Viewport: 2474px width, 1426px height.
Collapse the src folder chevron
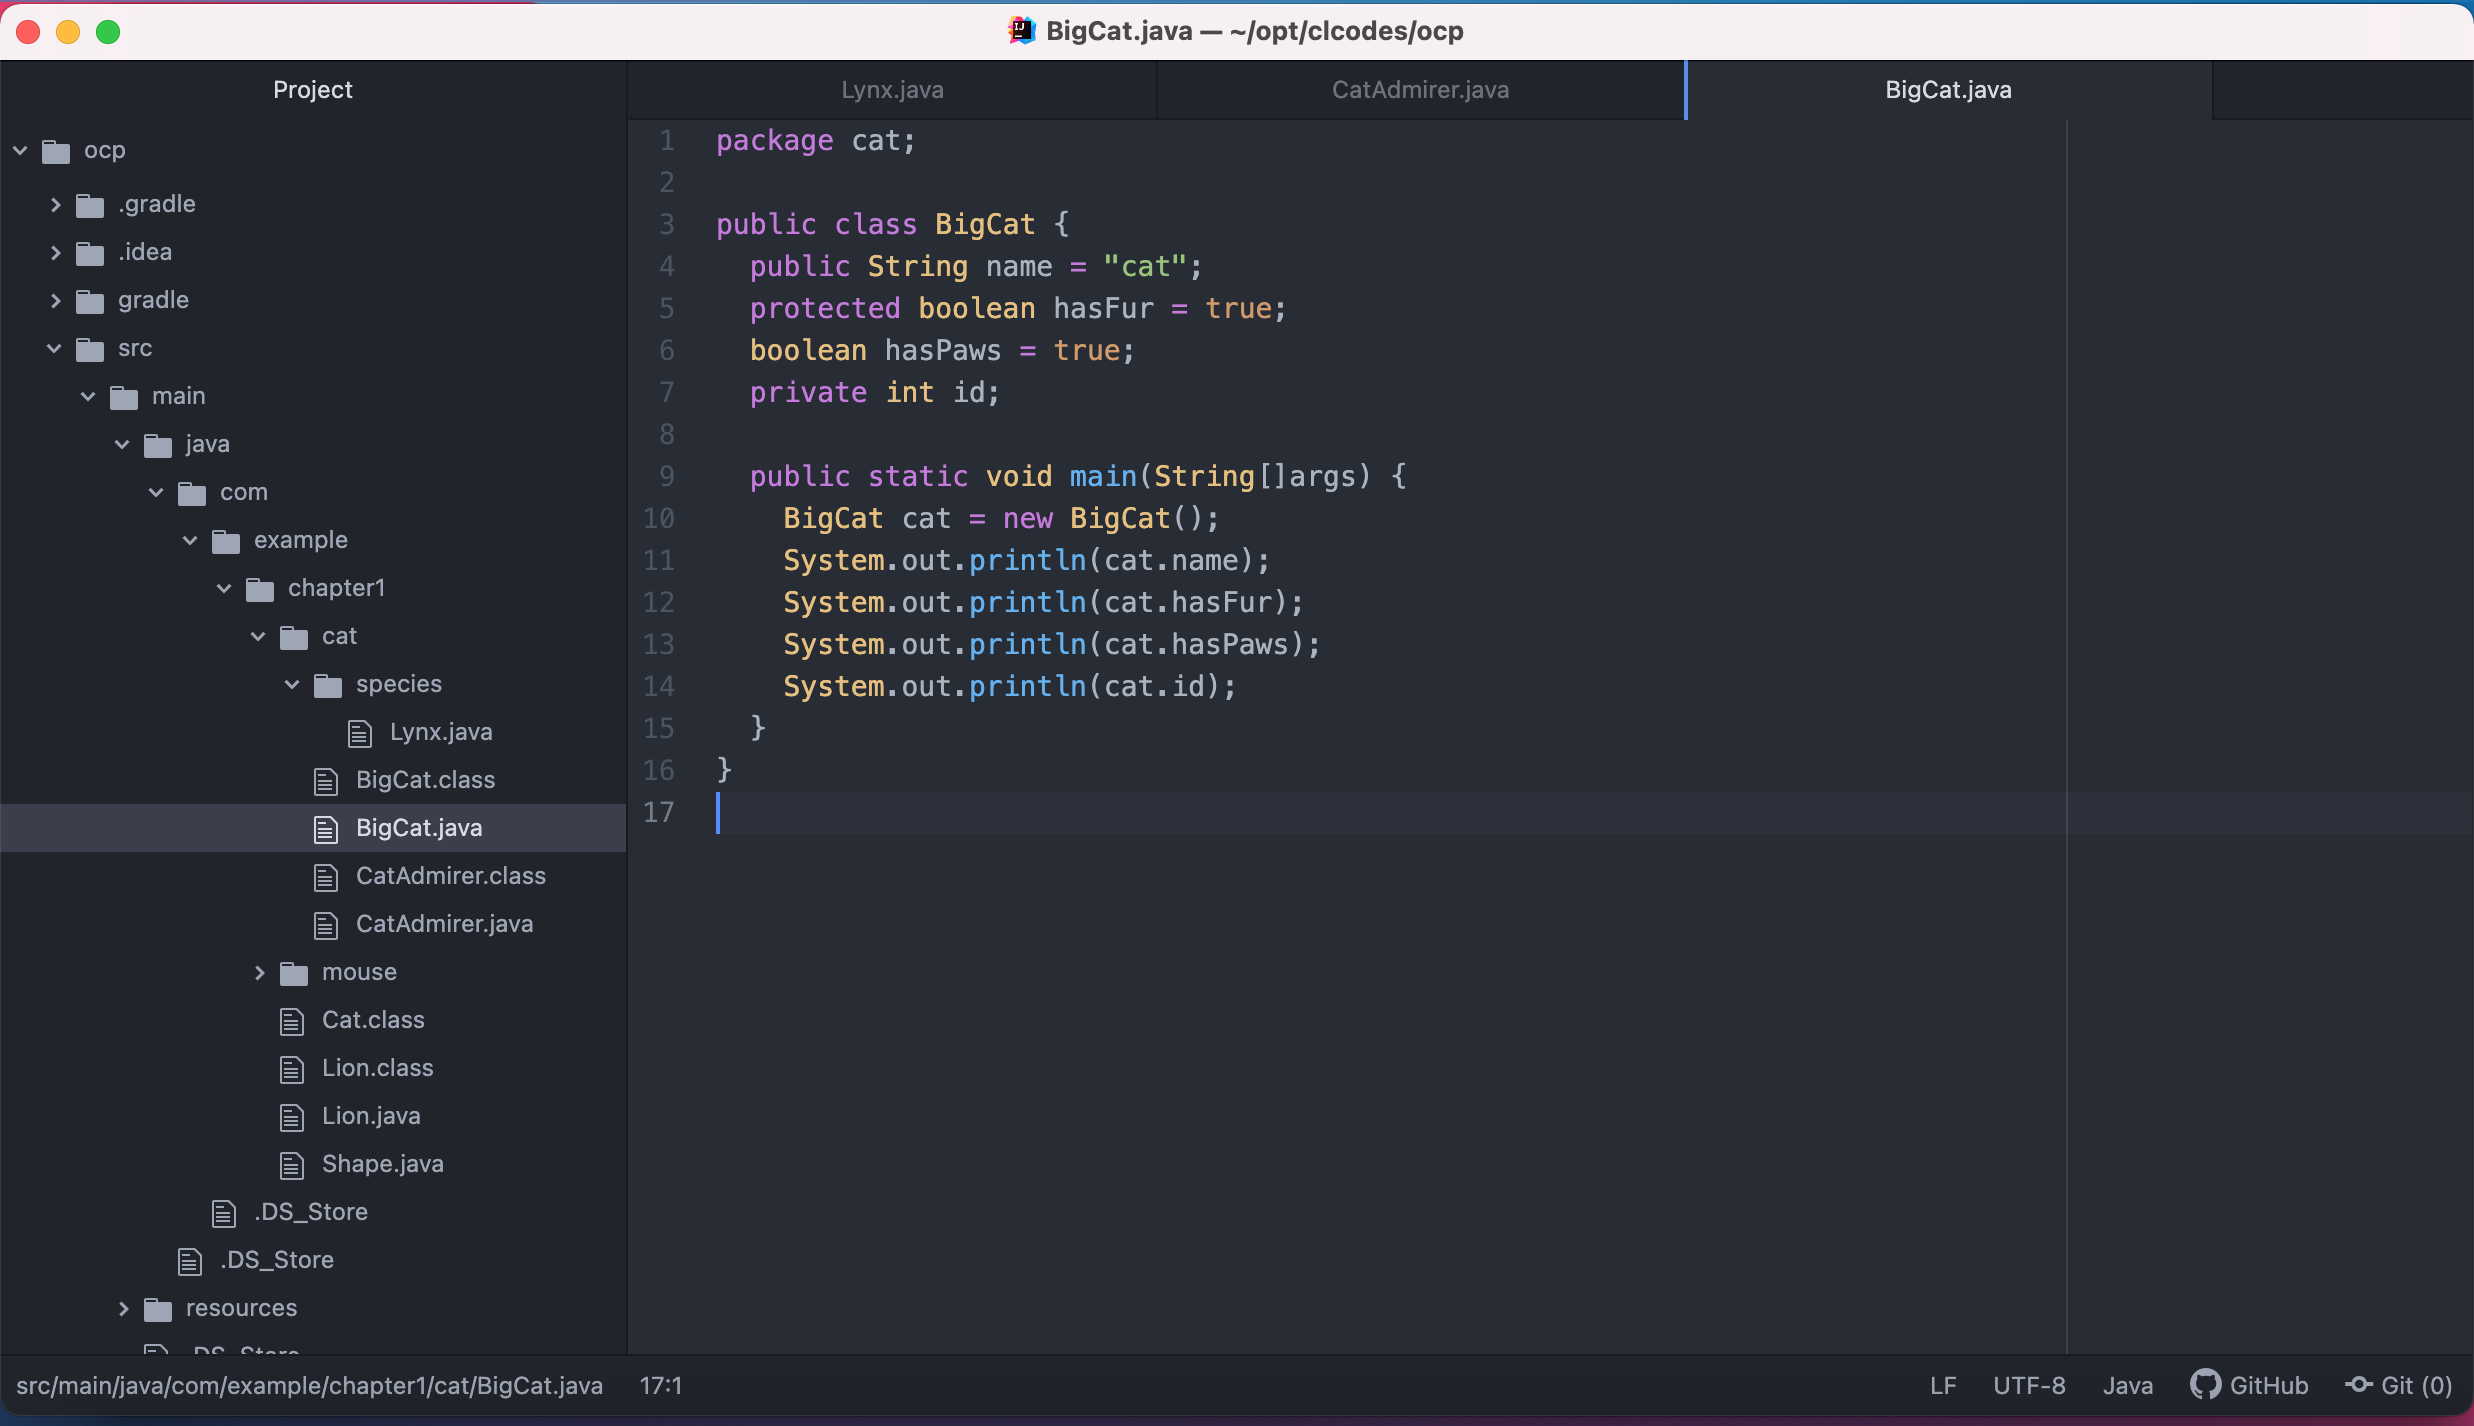coord(54,349)
